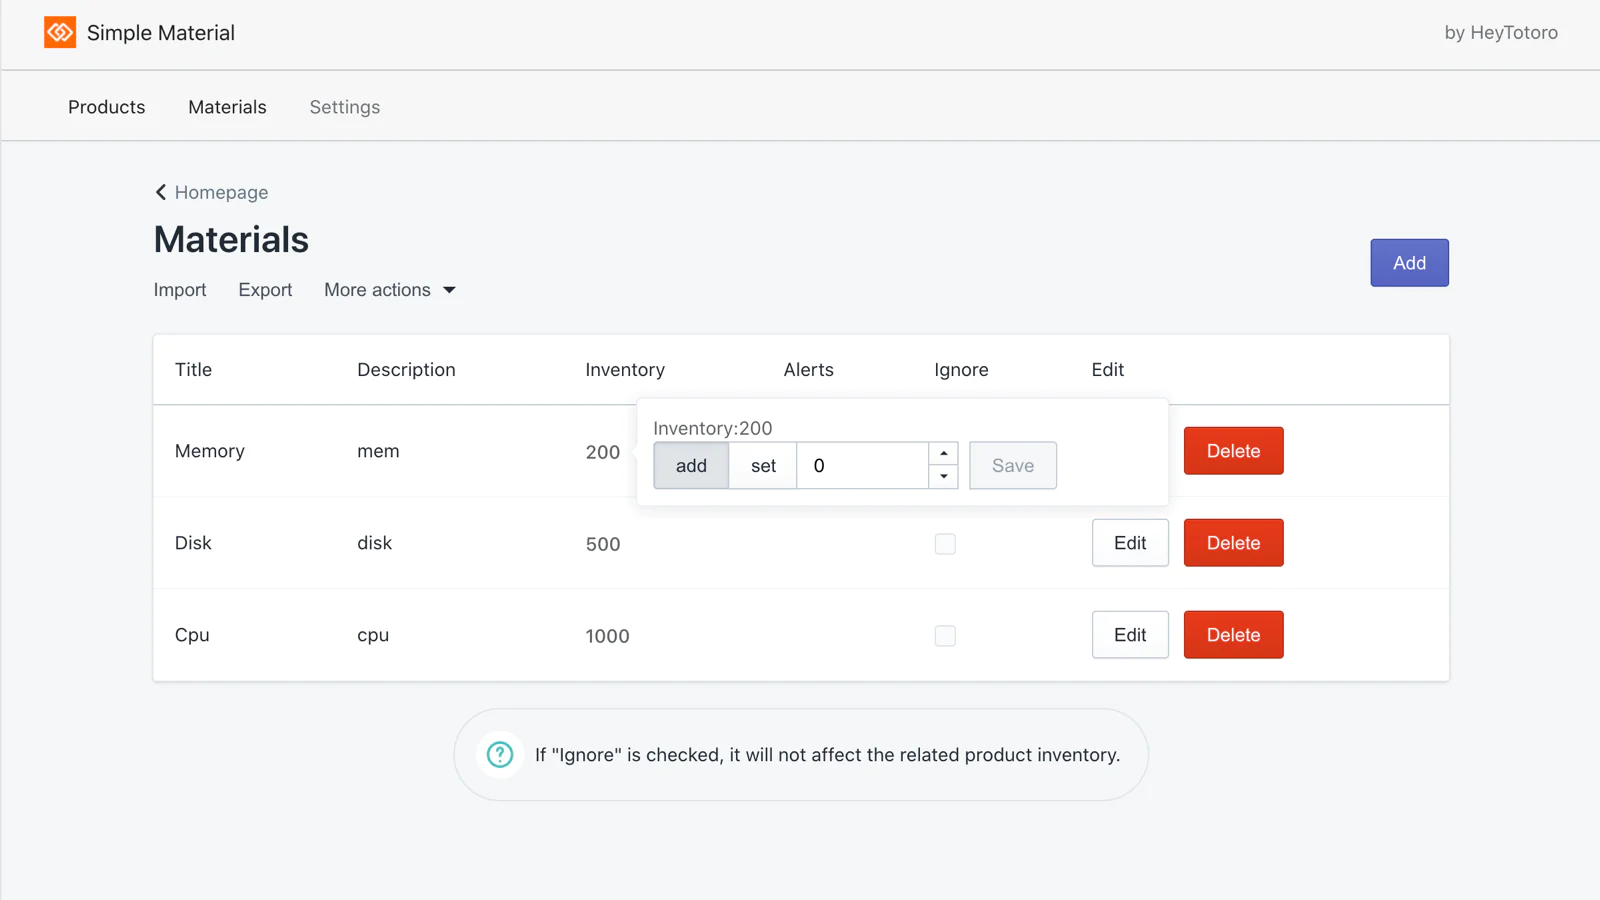Toggle the Ignore checkbox for Disk
Image resolution: width=1600 pixels, height=900 pixels.
(x=945, y=544)
